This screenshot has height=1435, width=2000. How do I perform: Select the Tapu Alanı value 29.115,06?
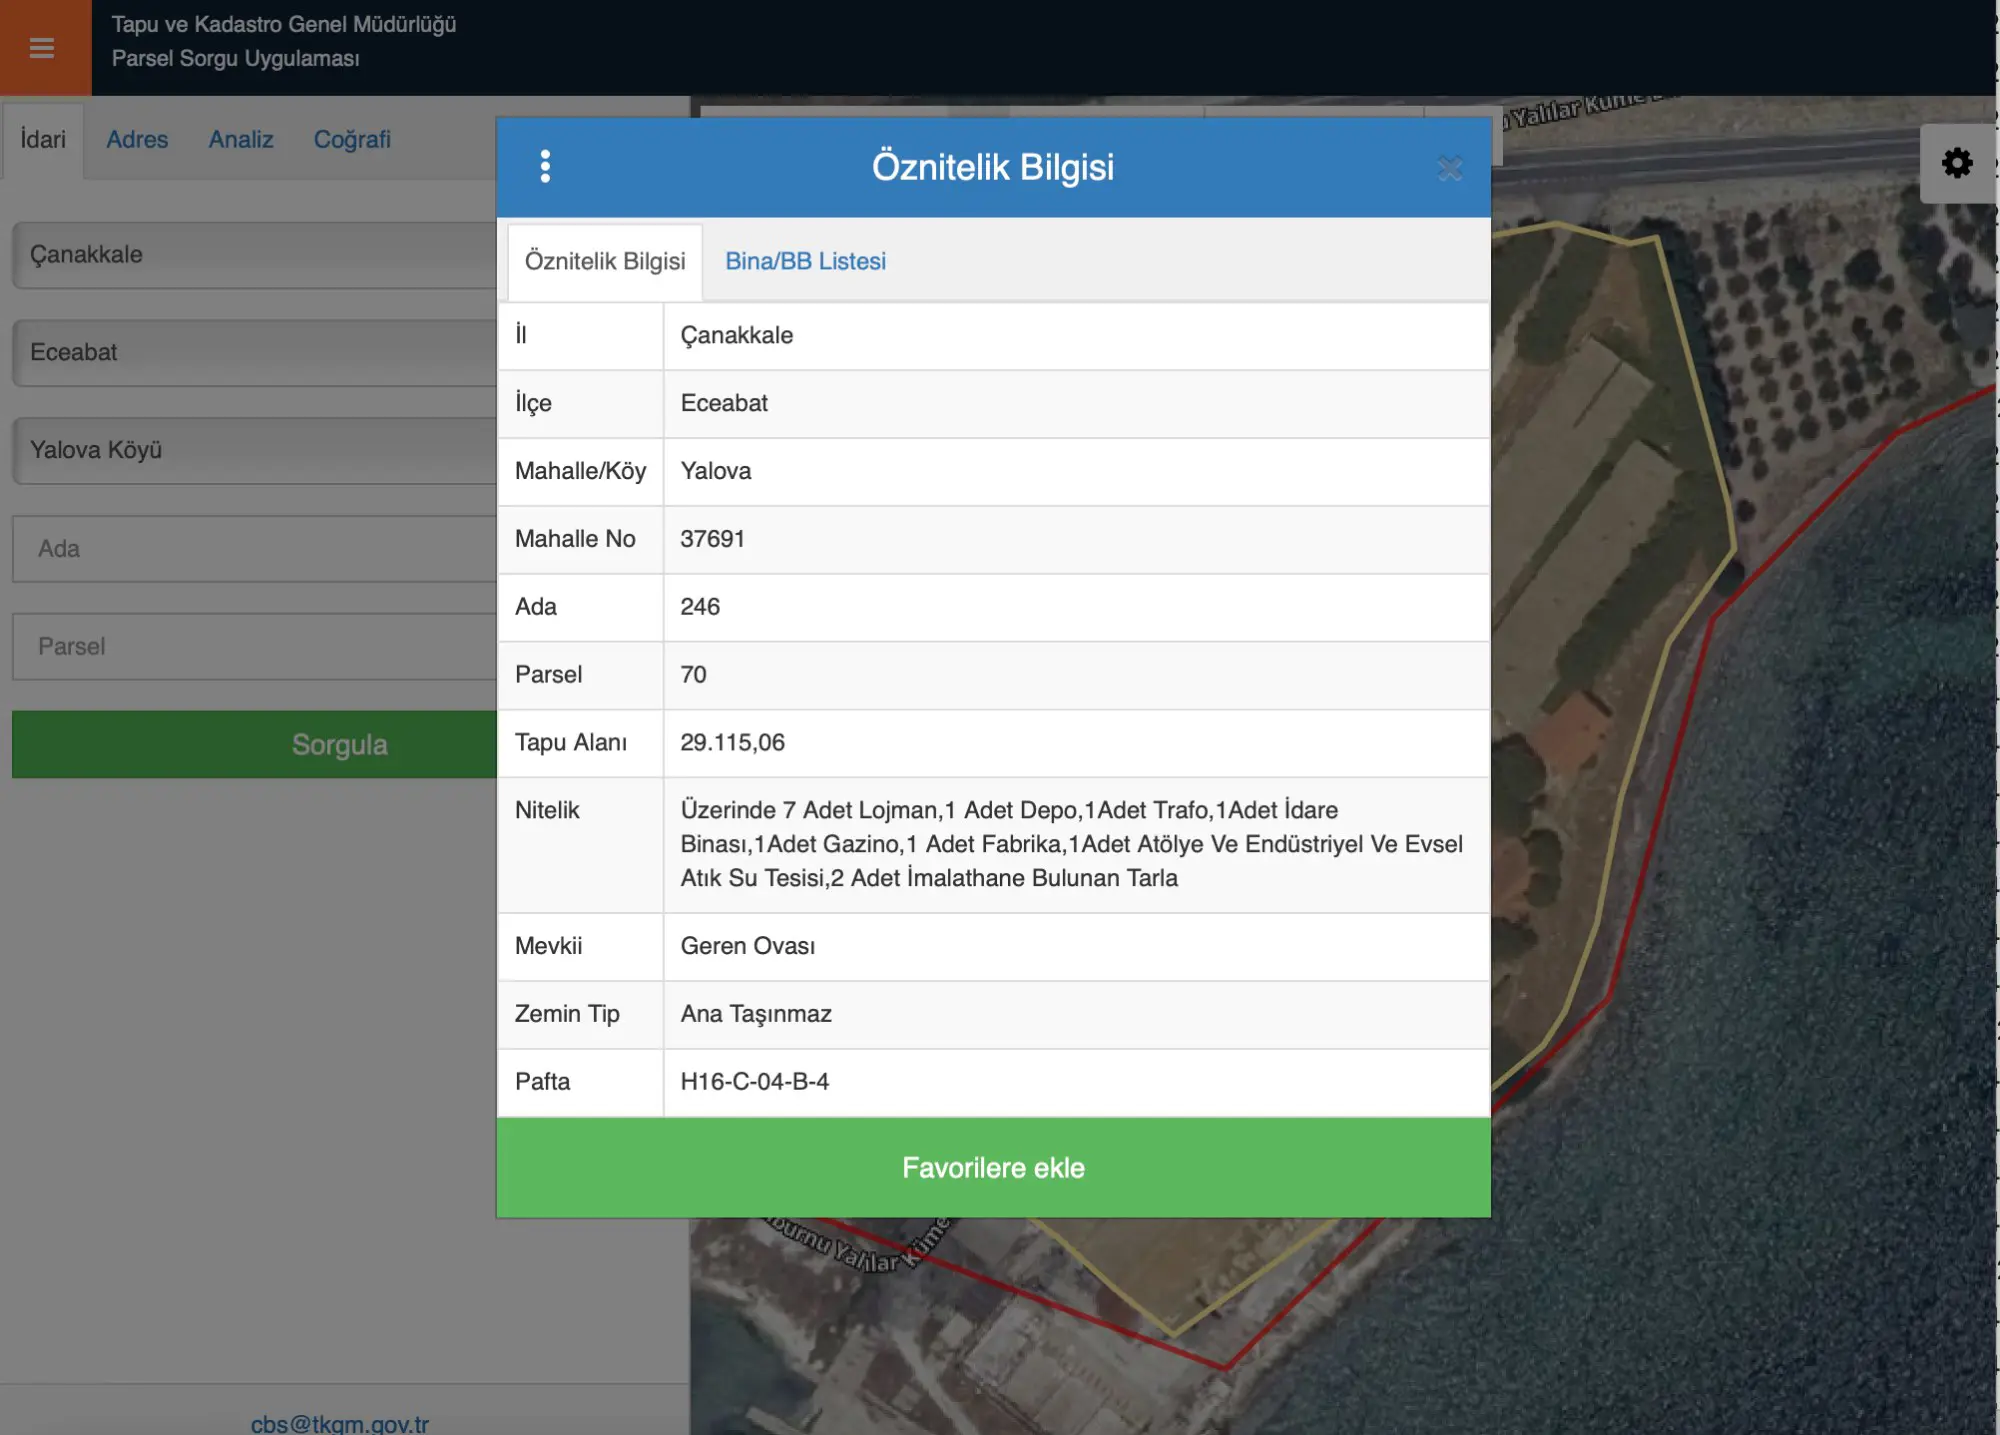[x=732, y=743]
